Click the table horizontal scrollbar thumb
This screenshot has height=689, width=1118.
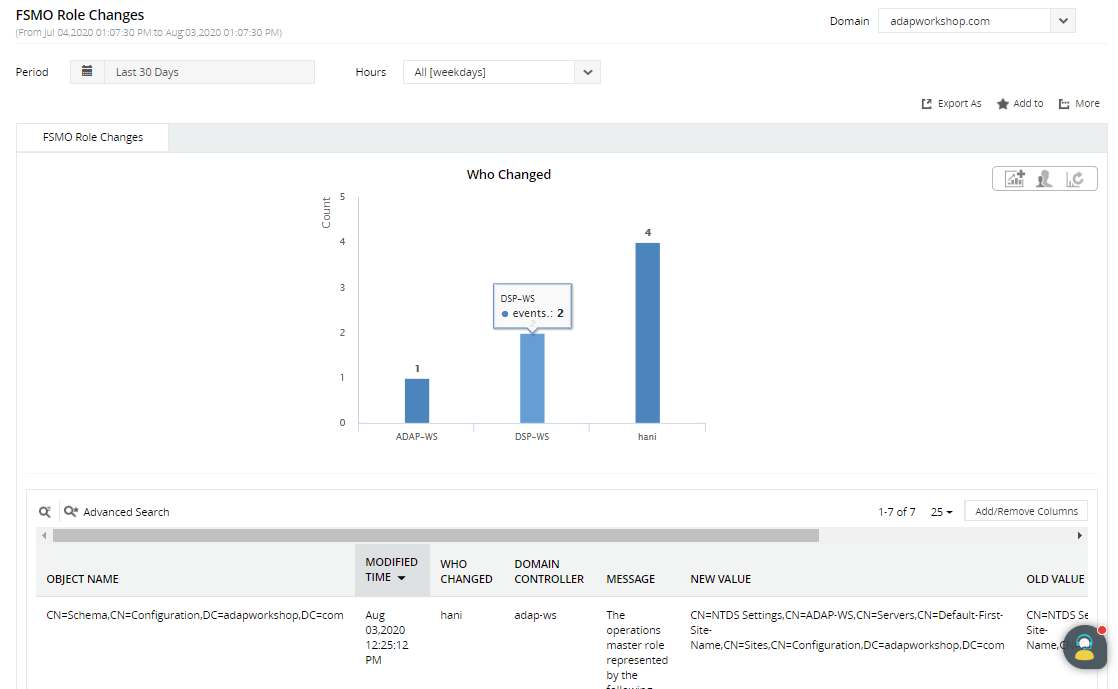[436, 536]
